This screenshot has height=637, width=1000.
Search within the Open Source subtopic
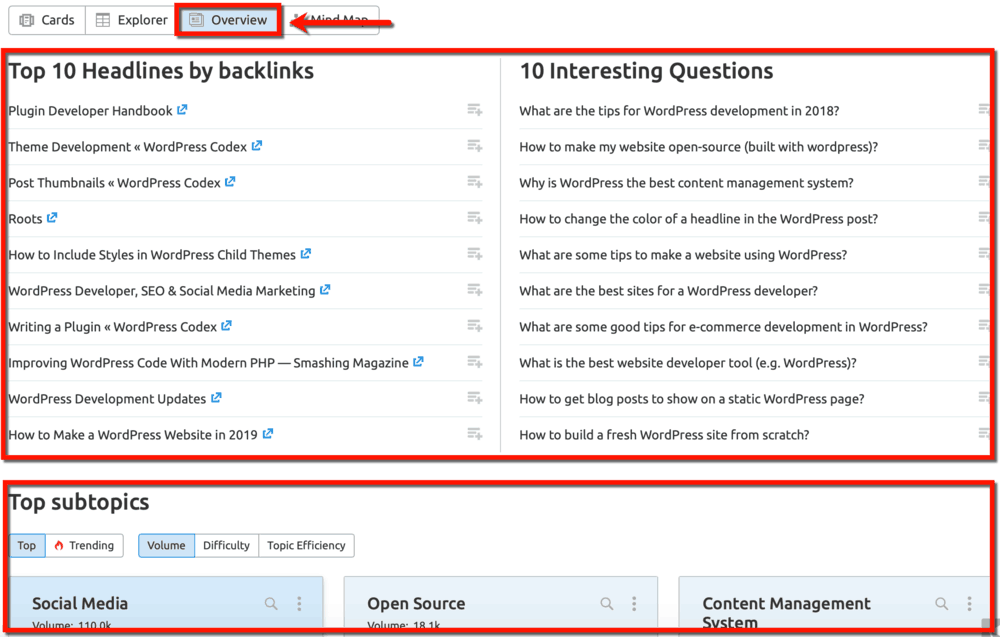(x=606, y=603)
